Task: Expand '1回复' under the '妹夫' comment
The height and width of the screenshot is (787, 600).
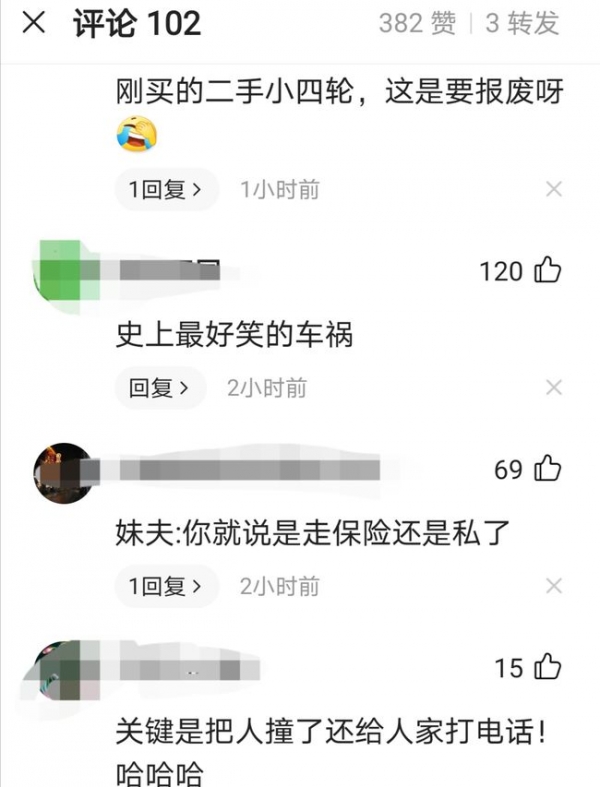Action: click(x=167, y=586)
